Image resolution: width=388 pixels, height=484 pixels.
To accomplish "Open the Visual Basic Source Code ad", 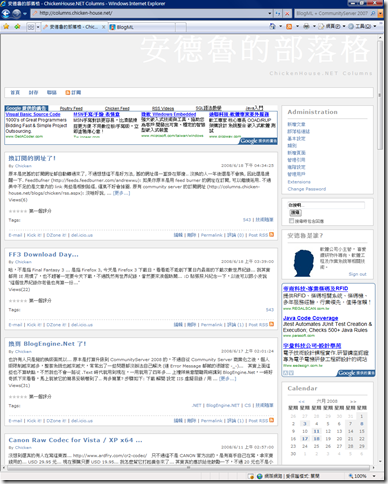I will tap(33, 114).
